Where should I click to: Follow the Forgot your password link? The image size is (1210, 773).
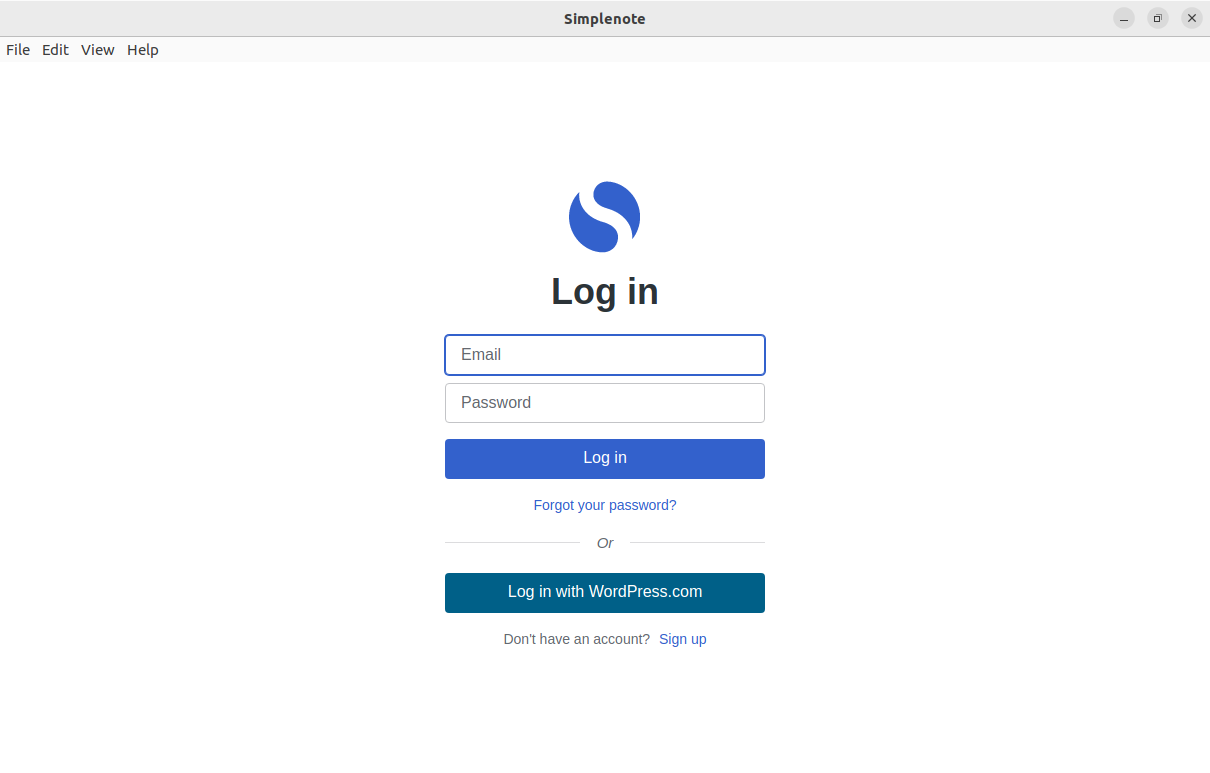click(605, 505)
